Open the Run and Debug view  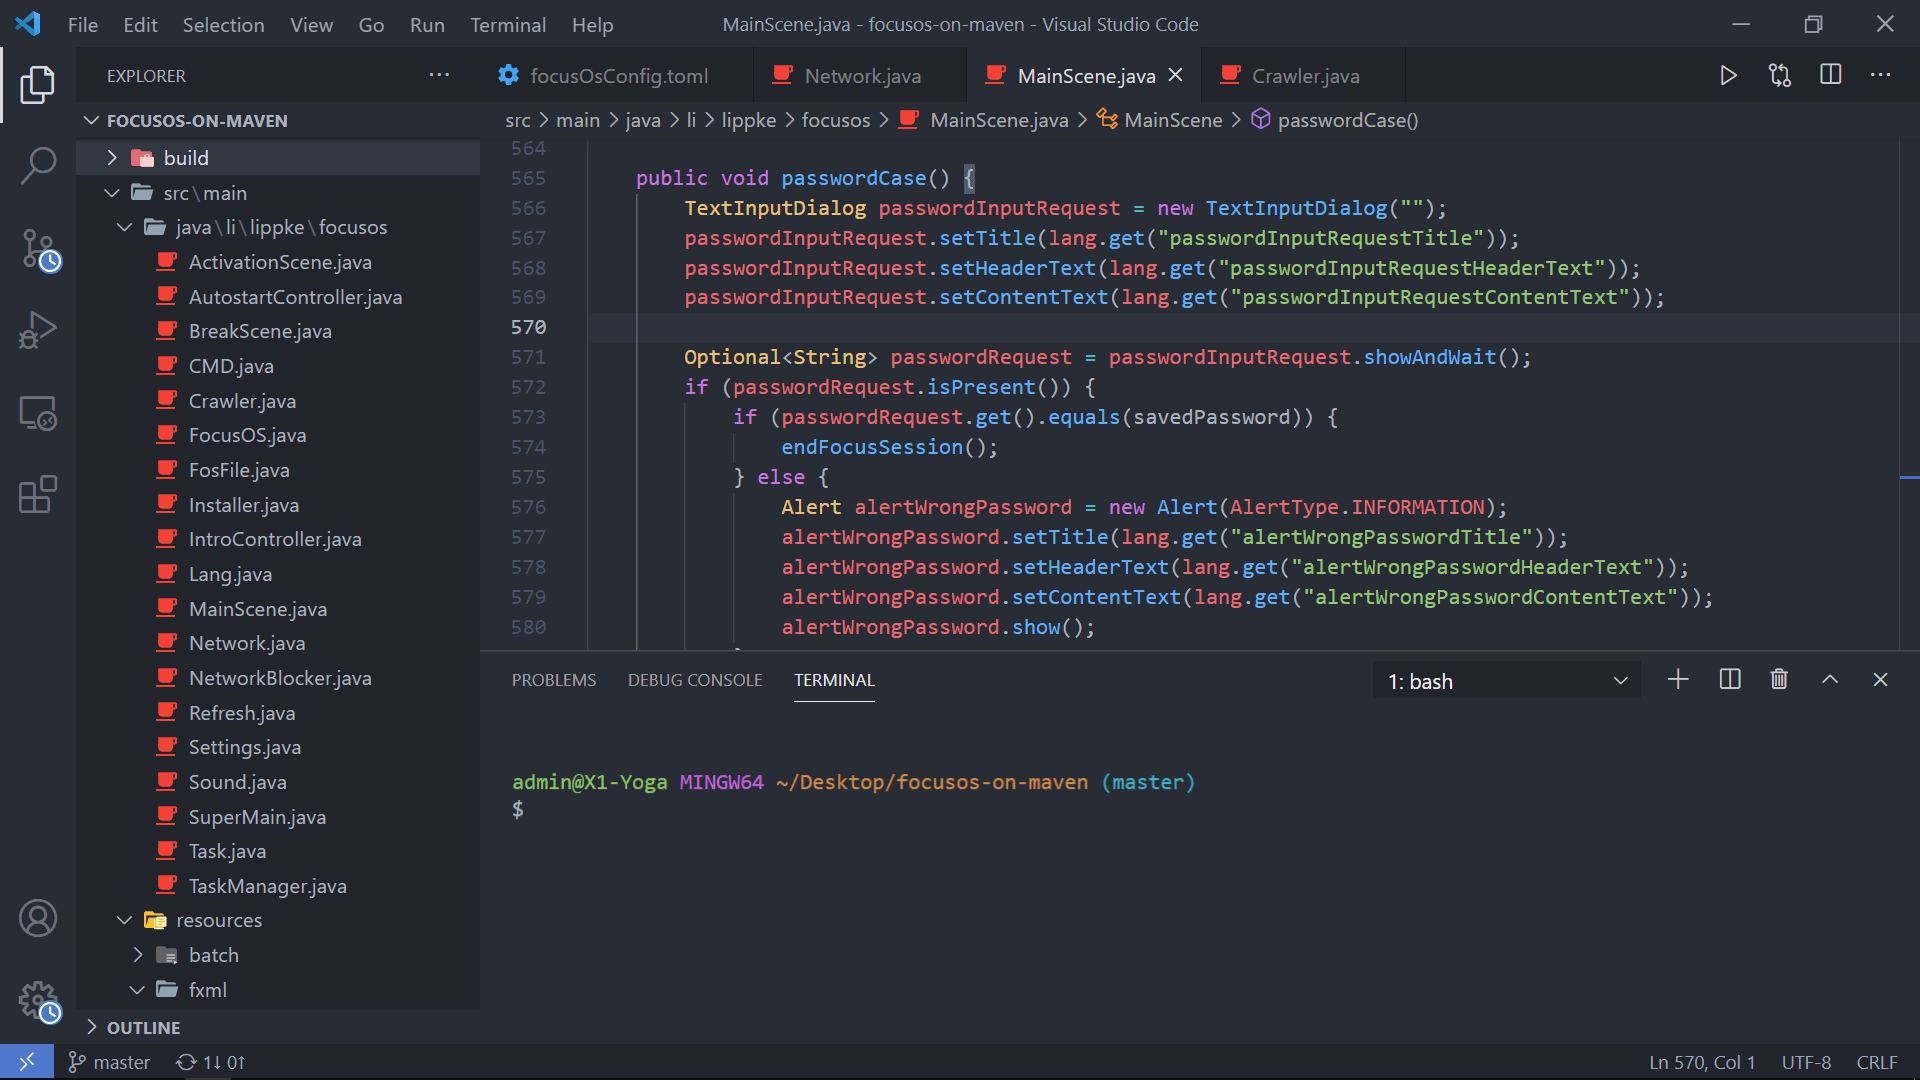pos(38,329)
